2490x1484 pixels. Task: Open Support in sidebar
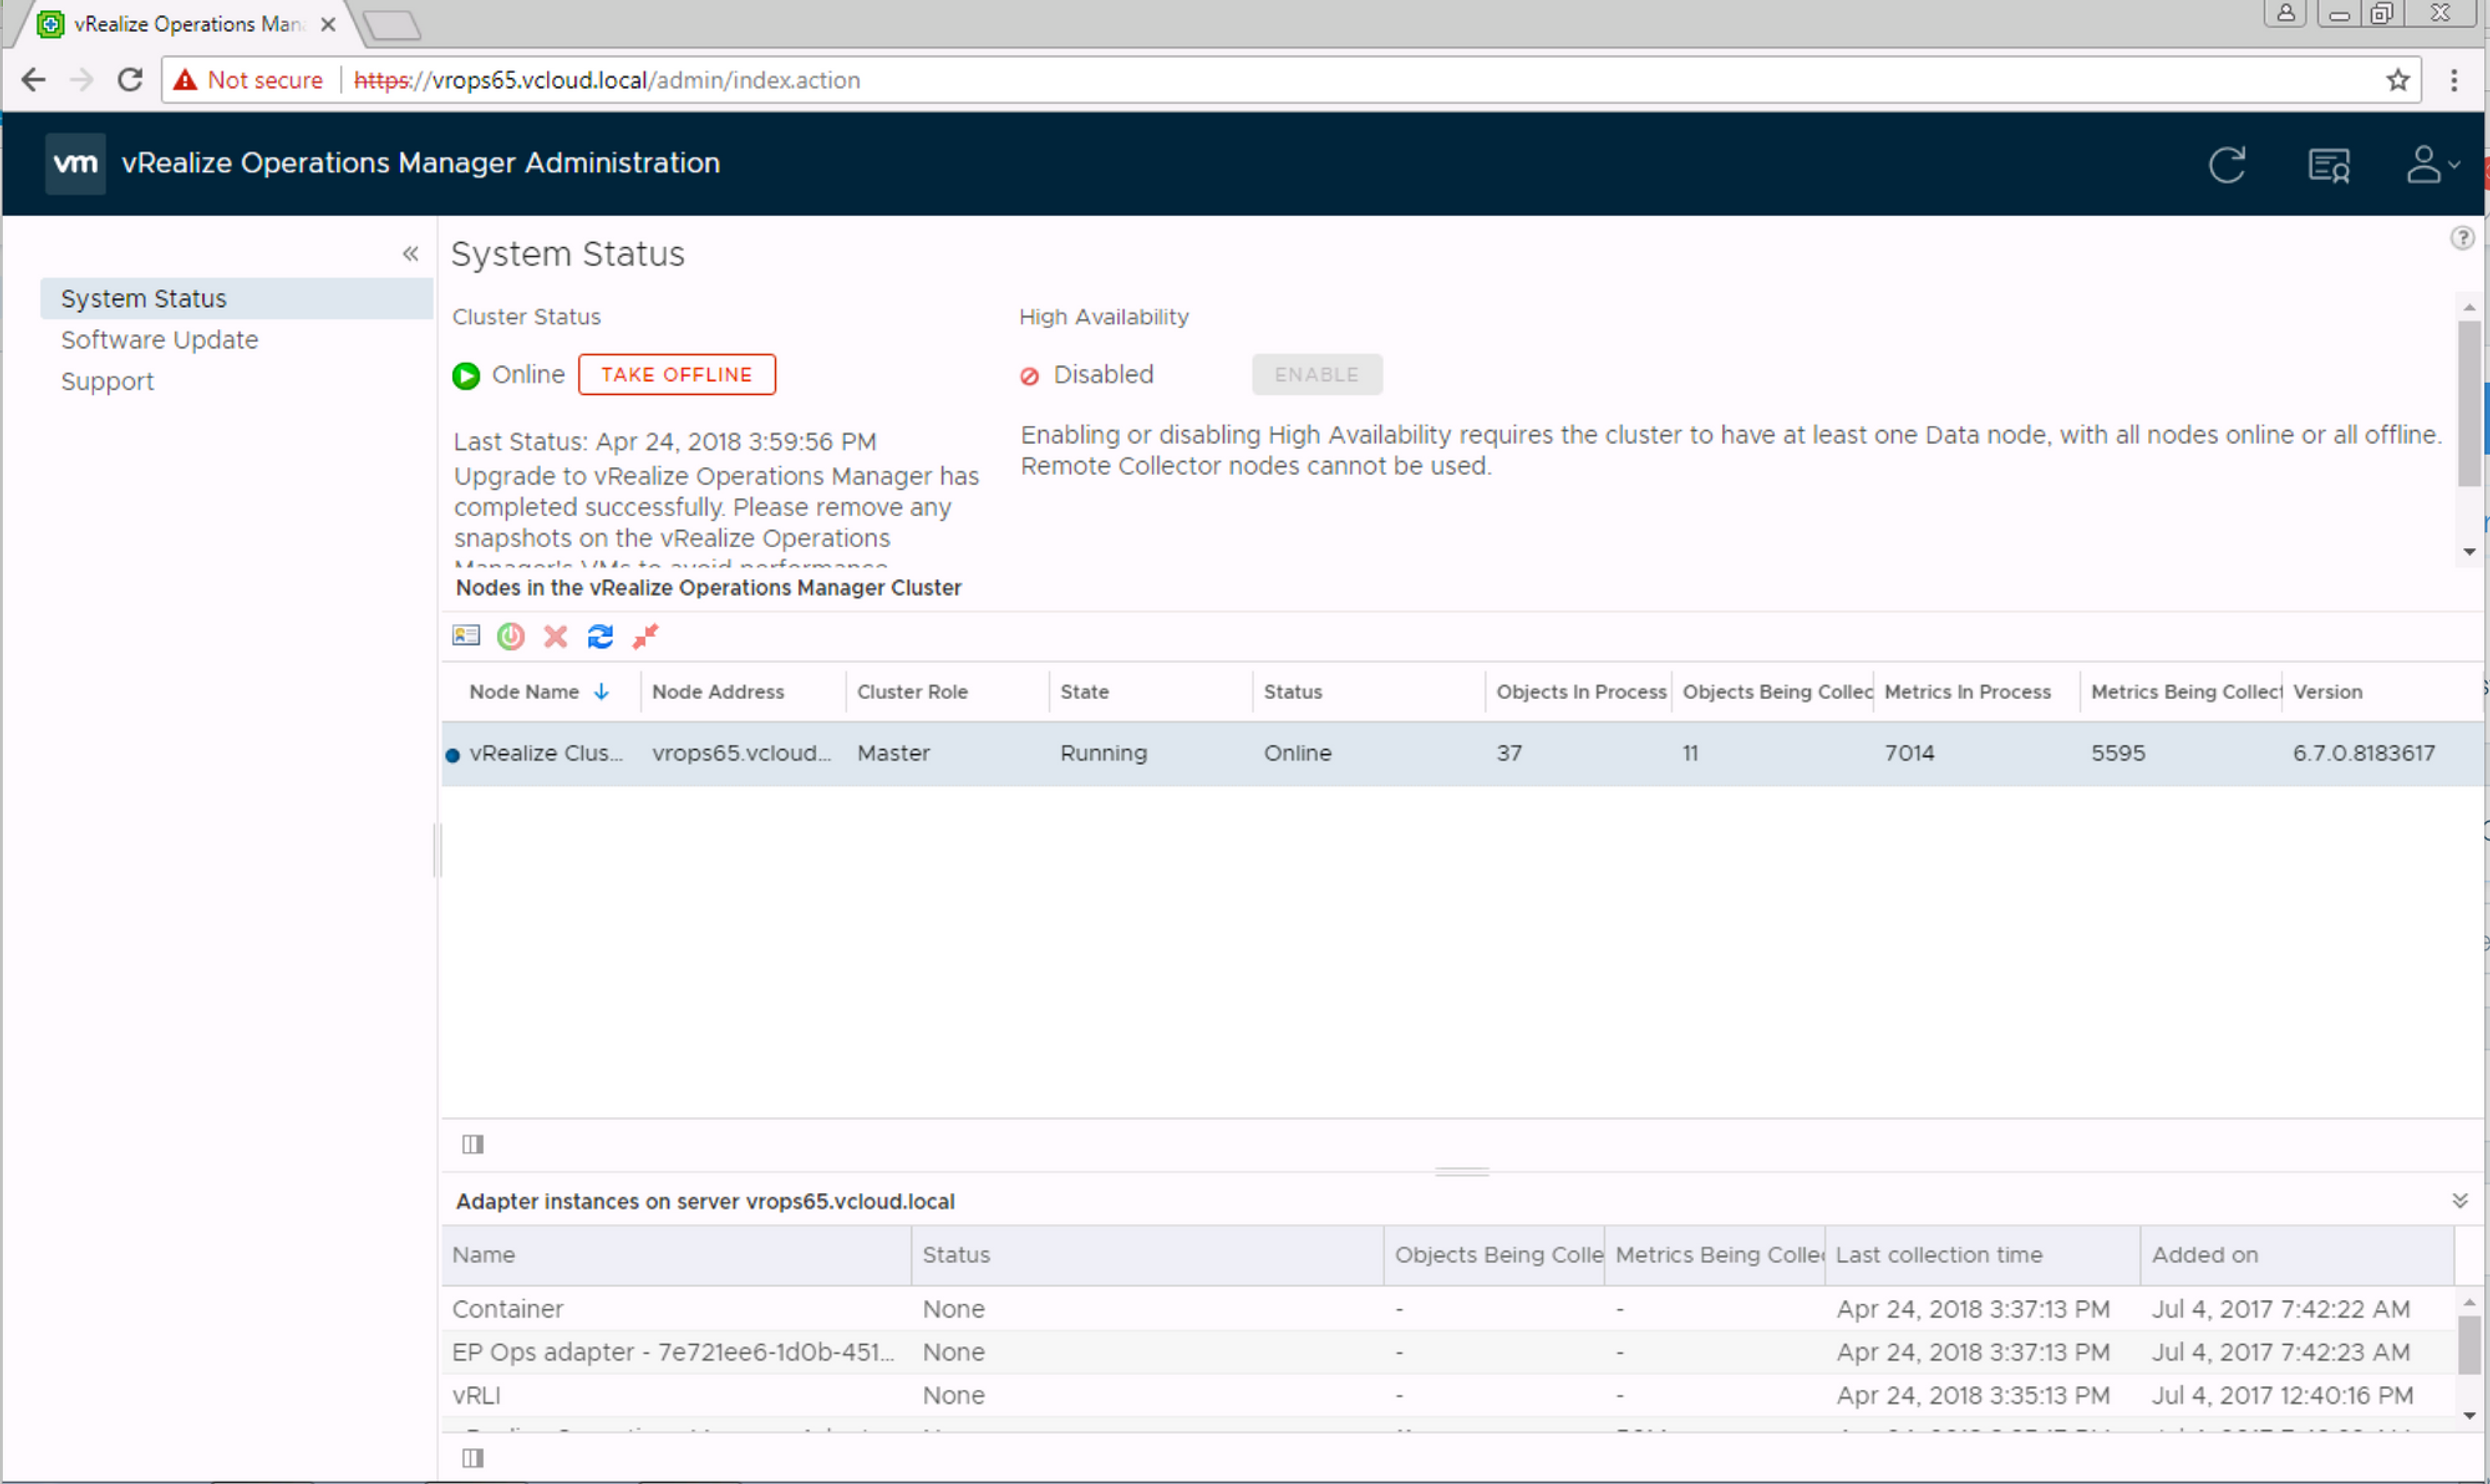[x=107, y=381]
